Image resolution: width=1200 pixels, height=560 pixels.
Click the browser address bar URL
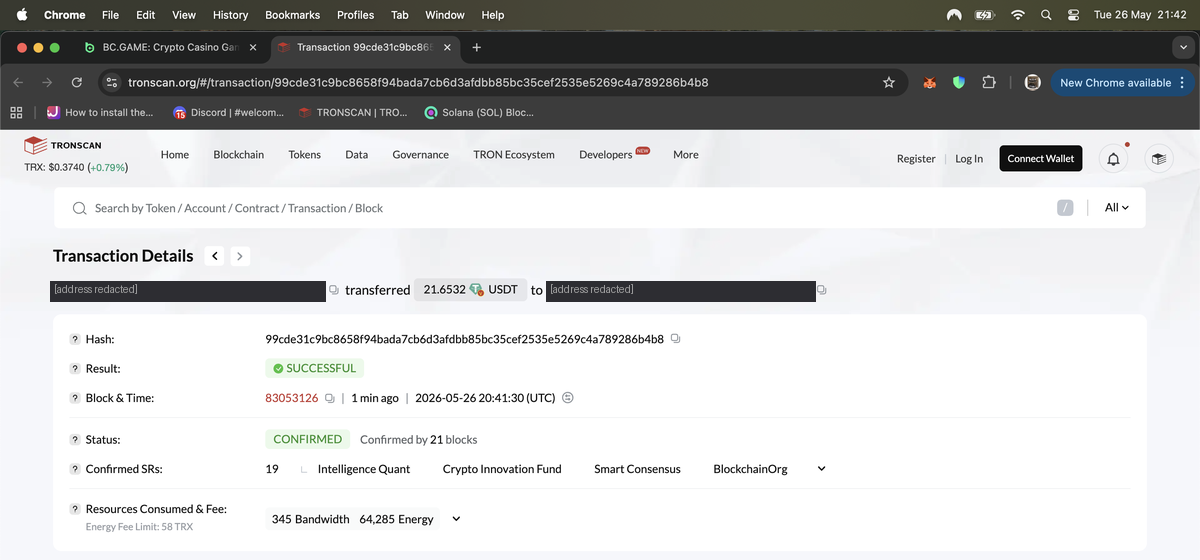pyautogui.click(x=418, y=82)
